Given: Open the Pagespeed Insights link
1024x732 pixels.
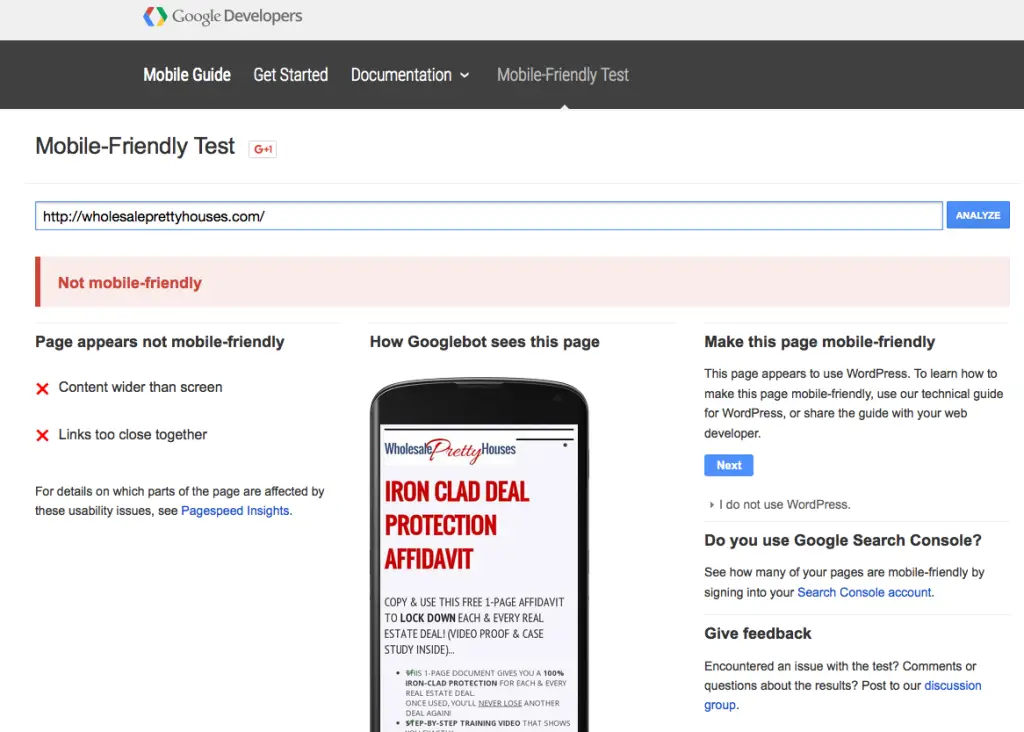Looking at the screenshot, I should [x=235, y=511].
